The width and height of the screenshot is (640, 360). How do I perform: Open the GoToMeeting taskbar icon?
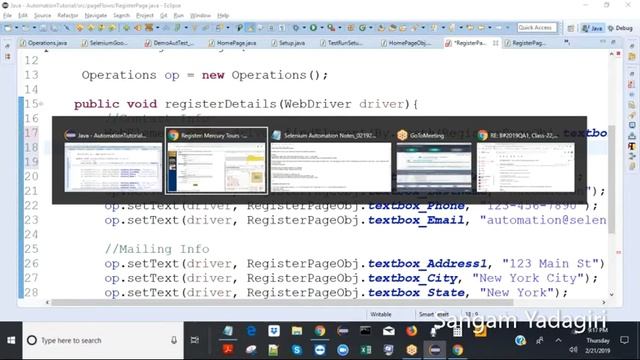411,350
